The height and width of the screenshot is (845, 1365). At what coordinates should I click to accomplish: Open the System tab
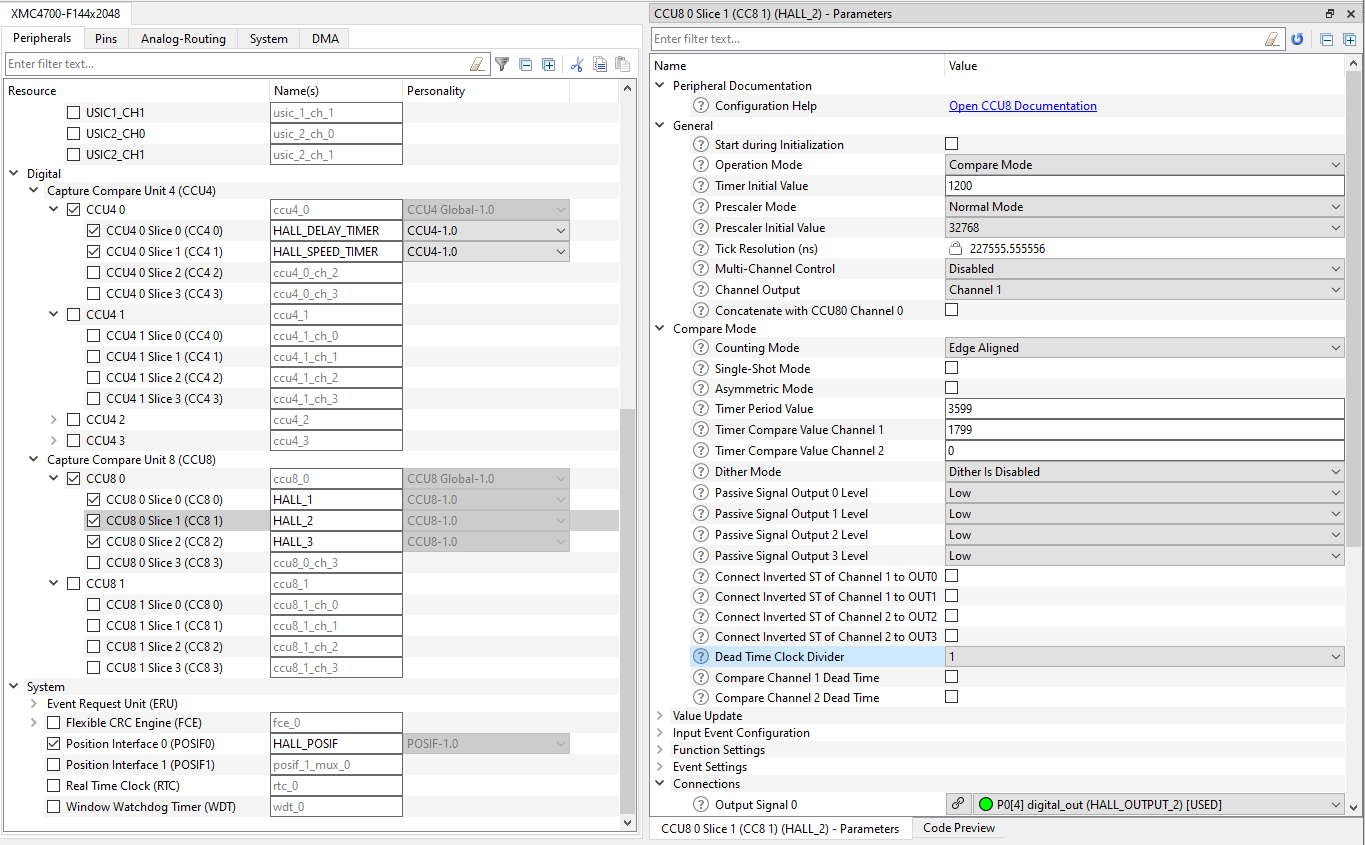[269, 39]
